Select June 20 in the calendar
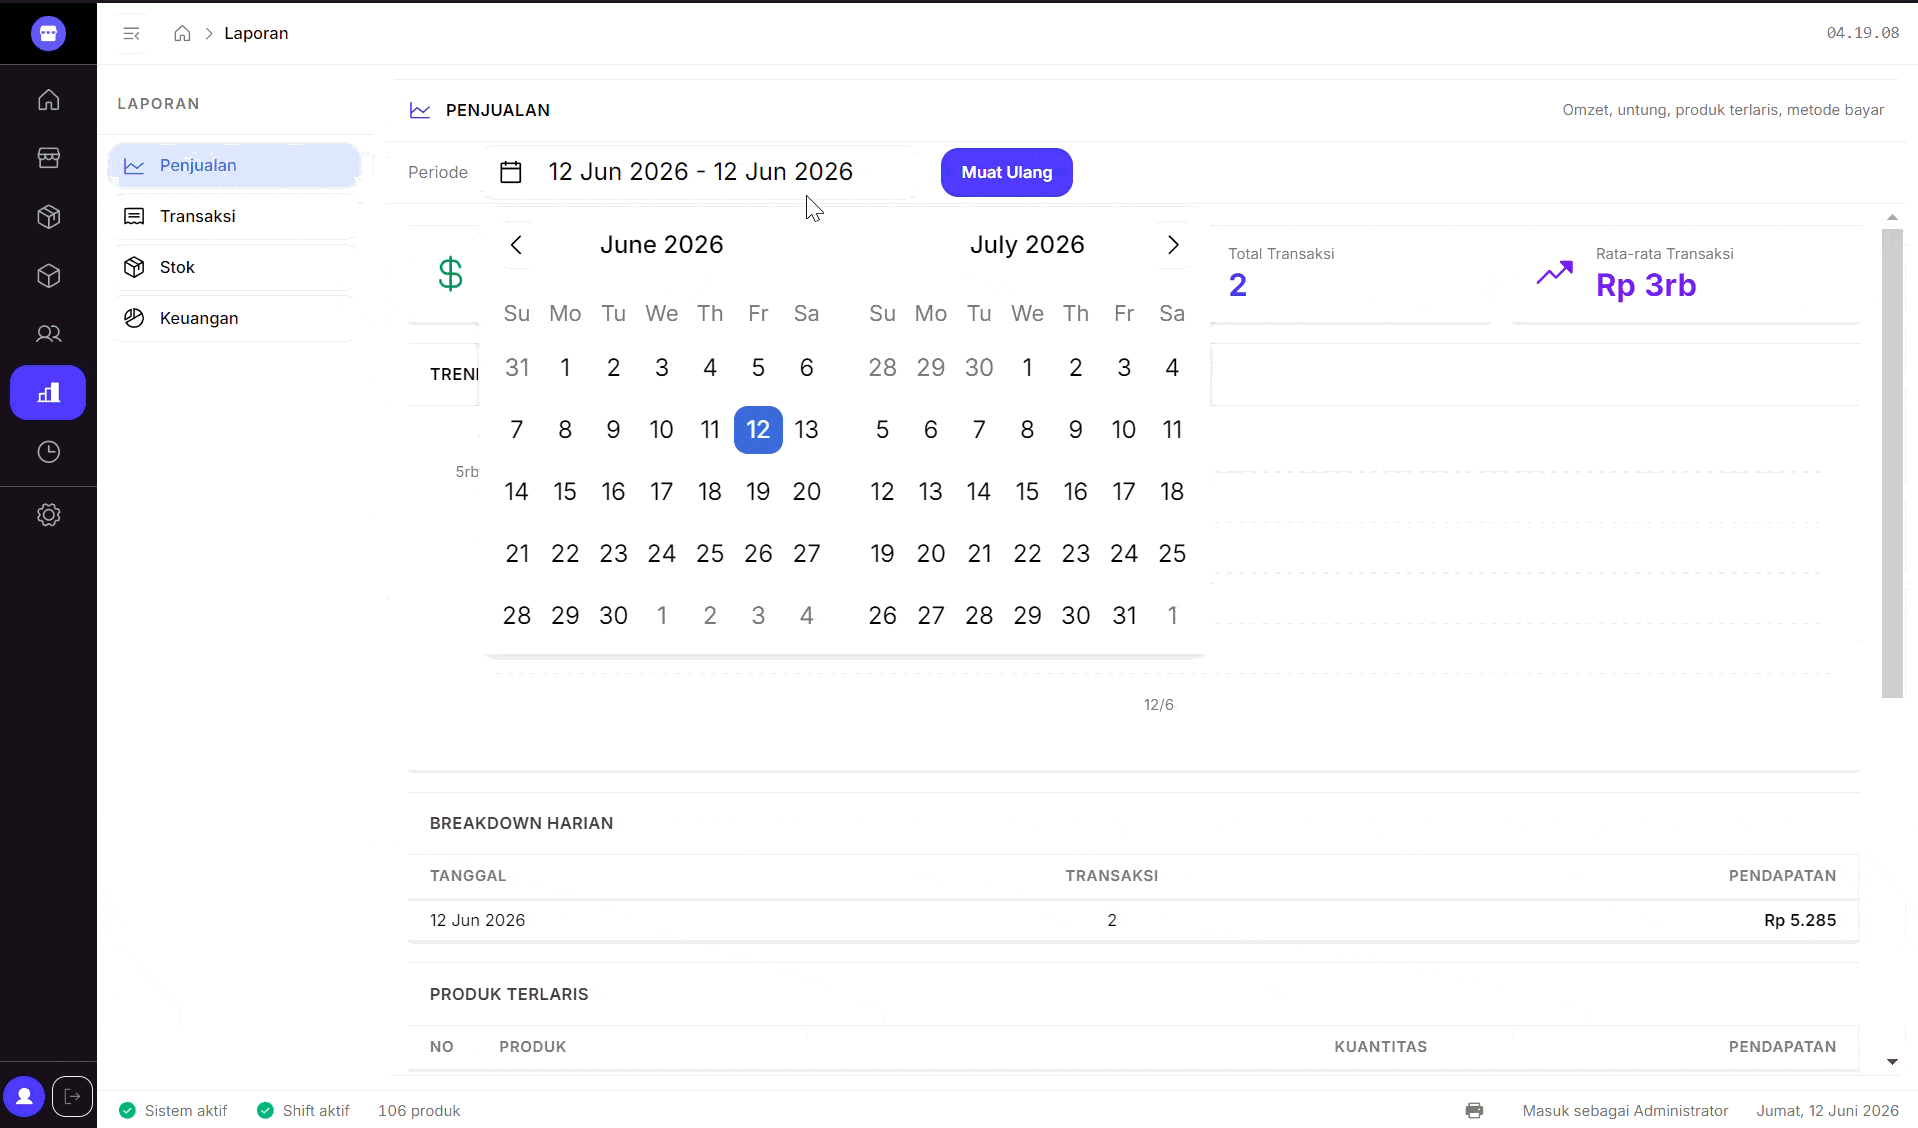This screenshot has width=1918, height=1128. 806,491
